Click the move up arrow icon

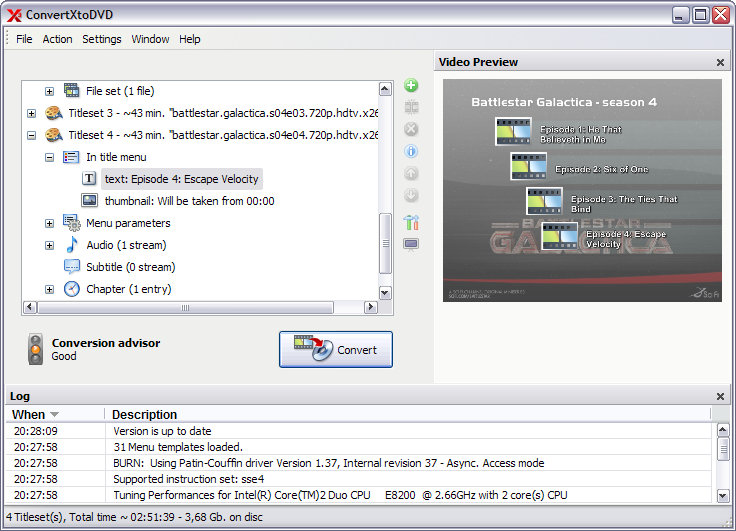pyautogui.click(x=411, y=173)
